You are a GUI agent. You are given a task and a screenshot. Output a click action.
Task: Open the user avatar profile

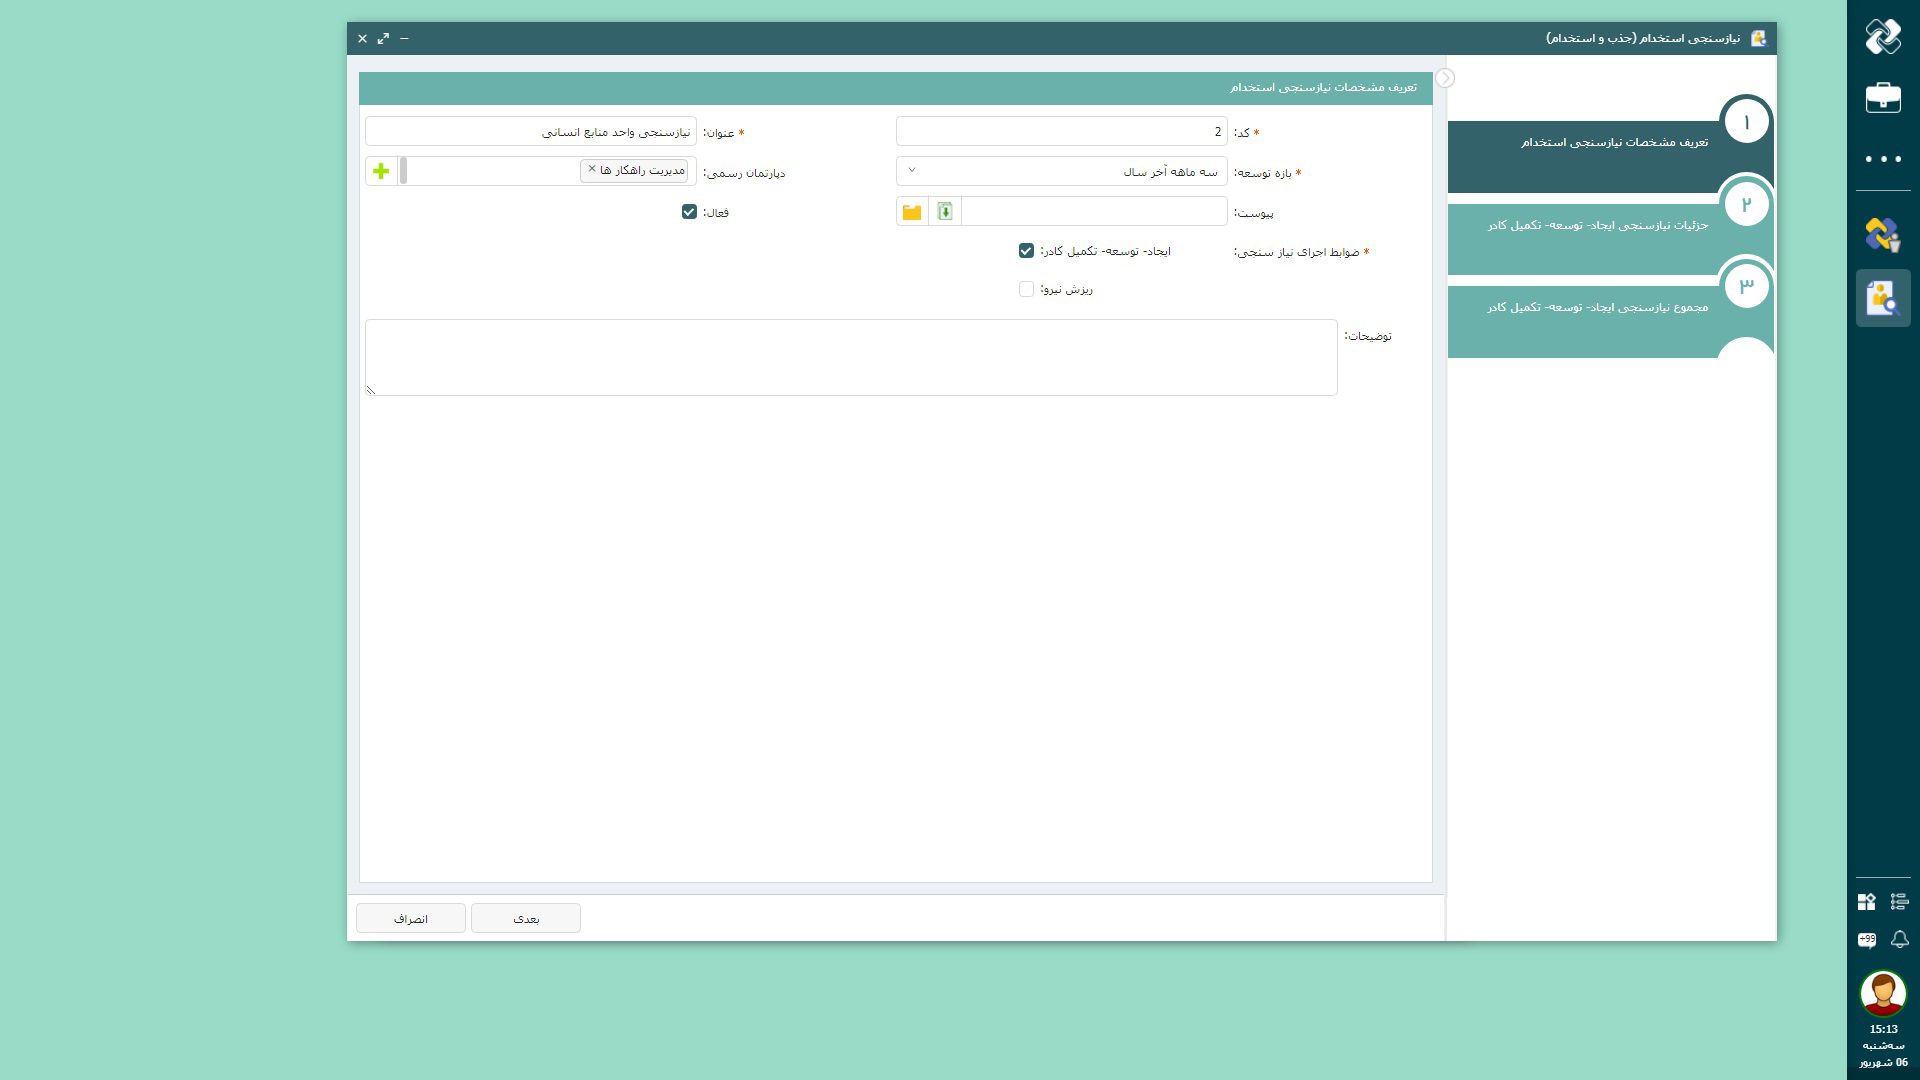[x=1883, y=993]
